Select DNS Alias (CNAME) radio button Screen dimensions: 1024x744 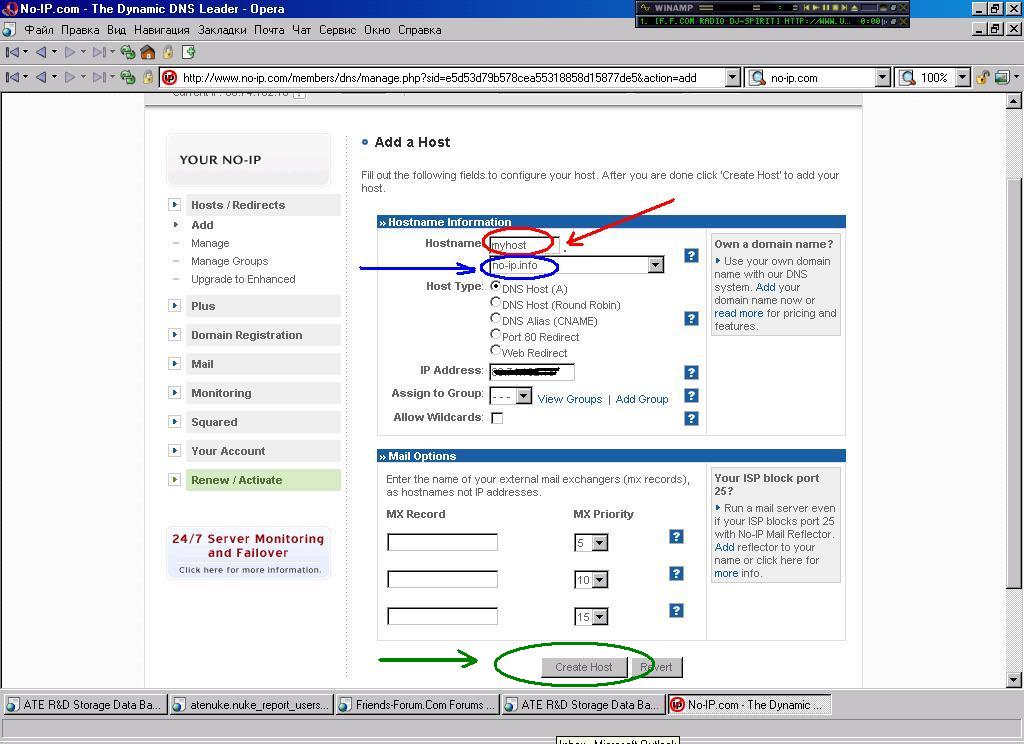pos(496,318)
